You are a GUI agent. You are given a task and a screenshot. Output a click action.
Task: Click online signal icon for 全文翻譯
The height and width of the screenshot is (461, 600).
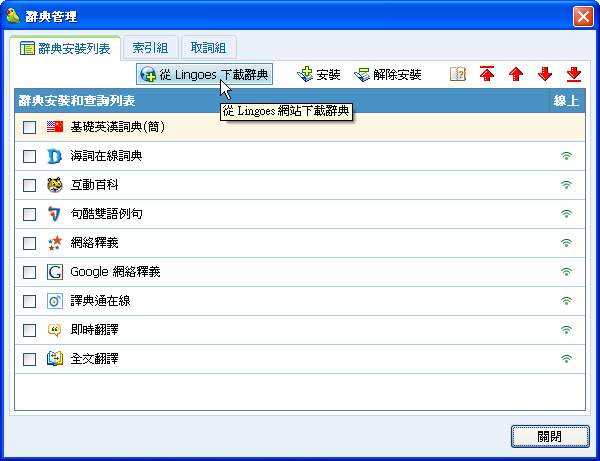tap(566, 359)
